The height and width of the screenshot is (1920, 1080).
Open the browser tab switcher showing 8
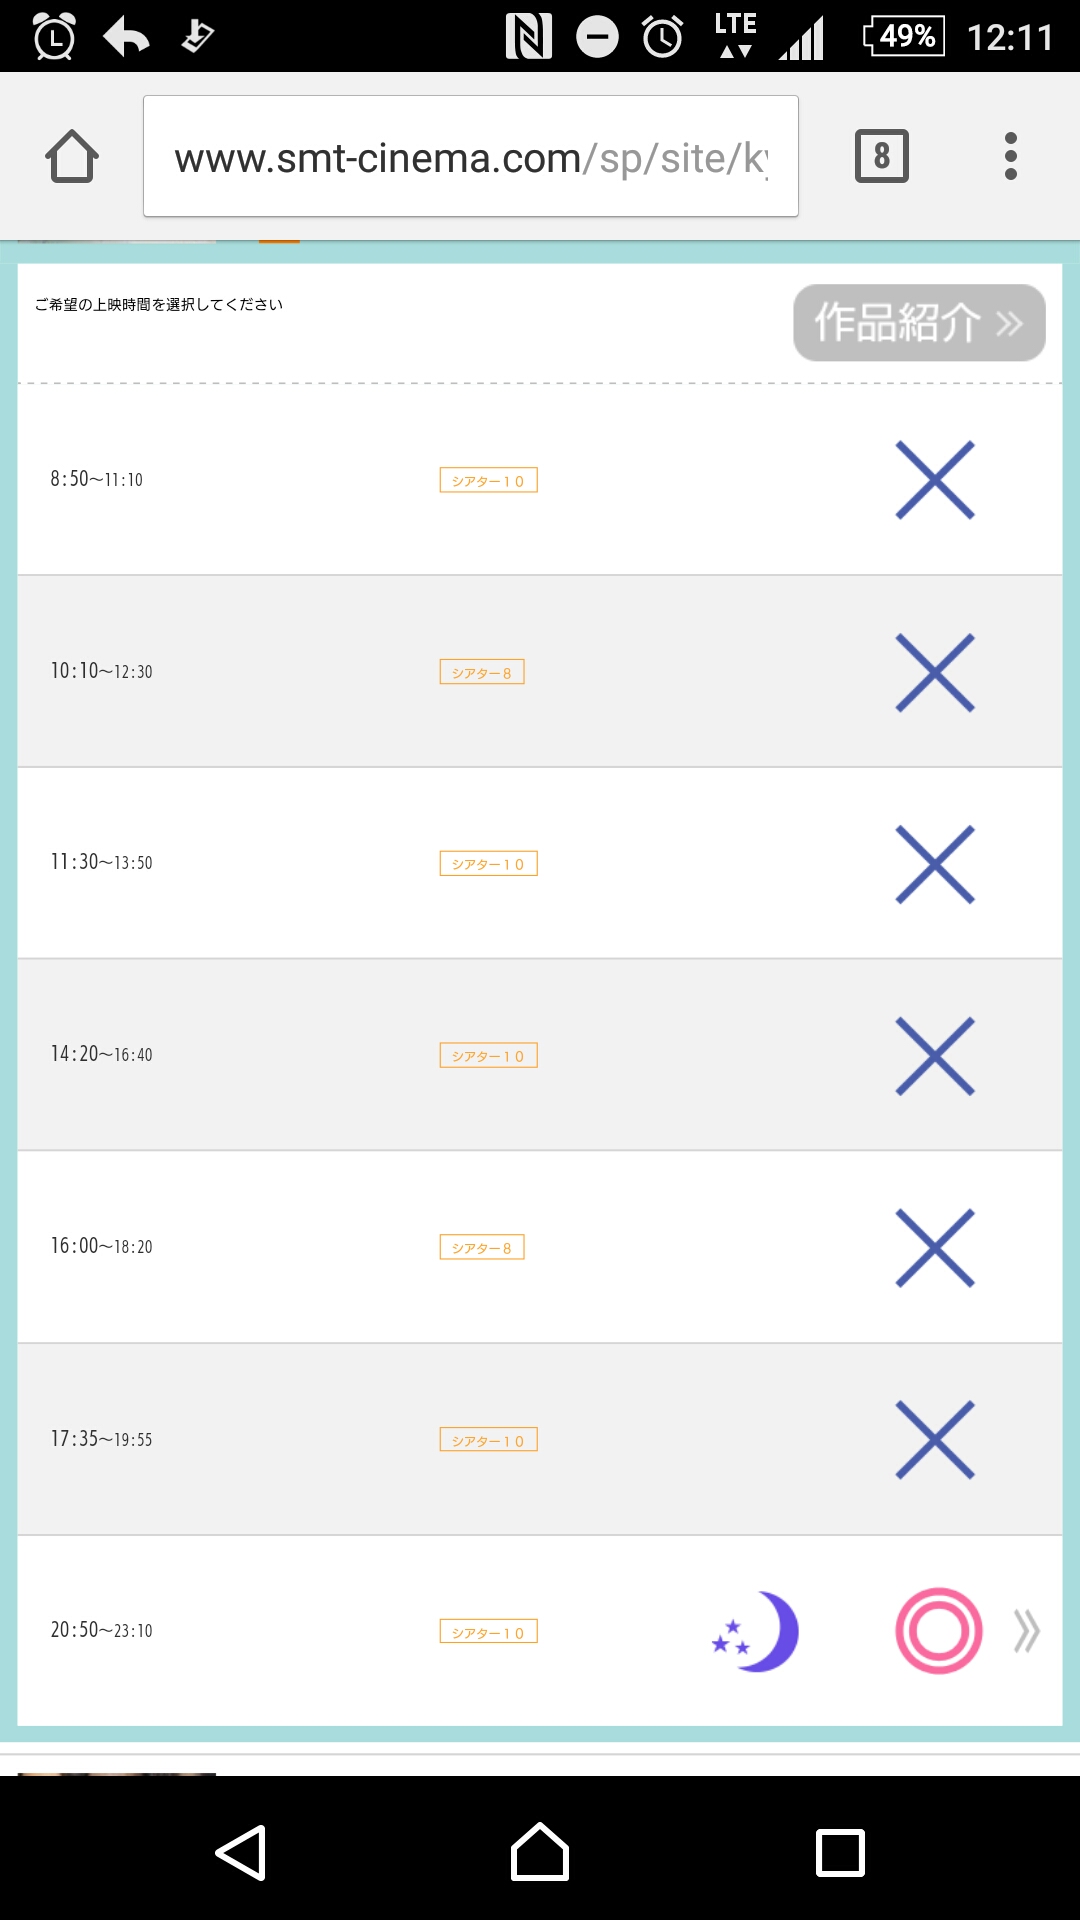(x=881, y=156)
